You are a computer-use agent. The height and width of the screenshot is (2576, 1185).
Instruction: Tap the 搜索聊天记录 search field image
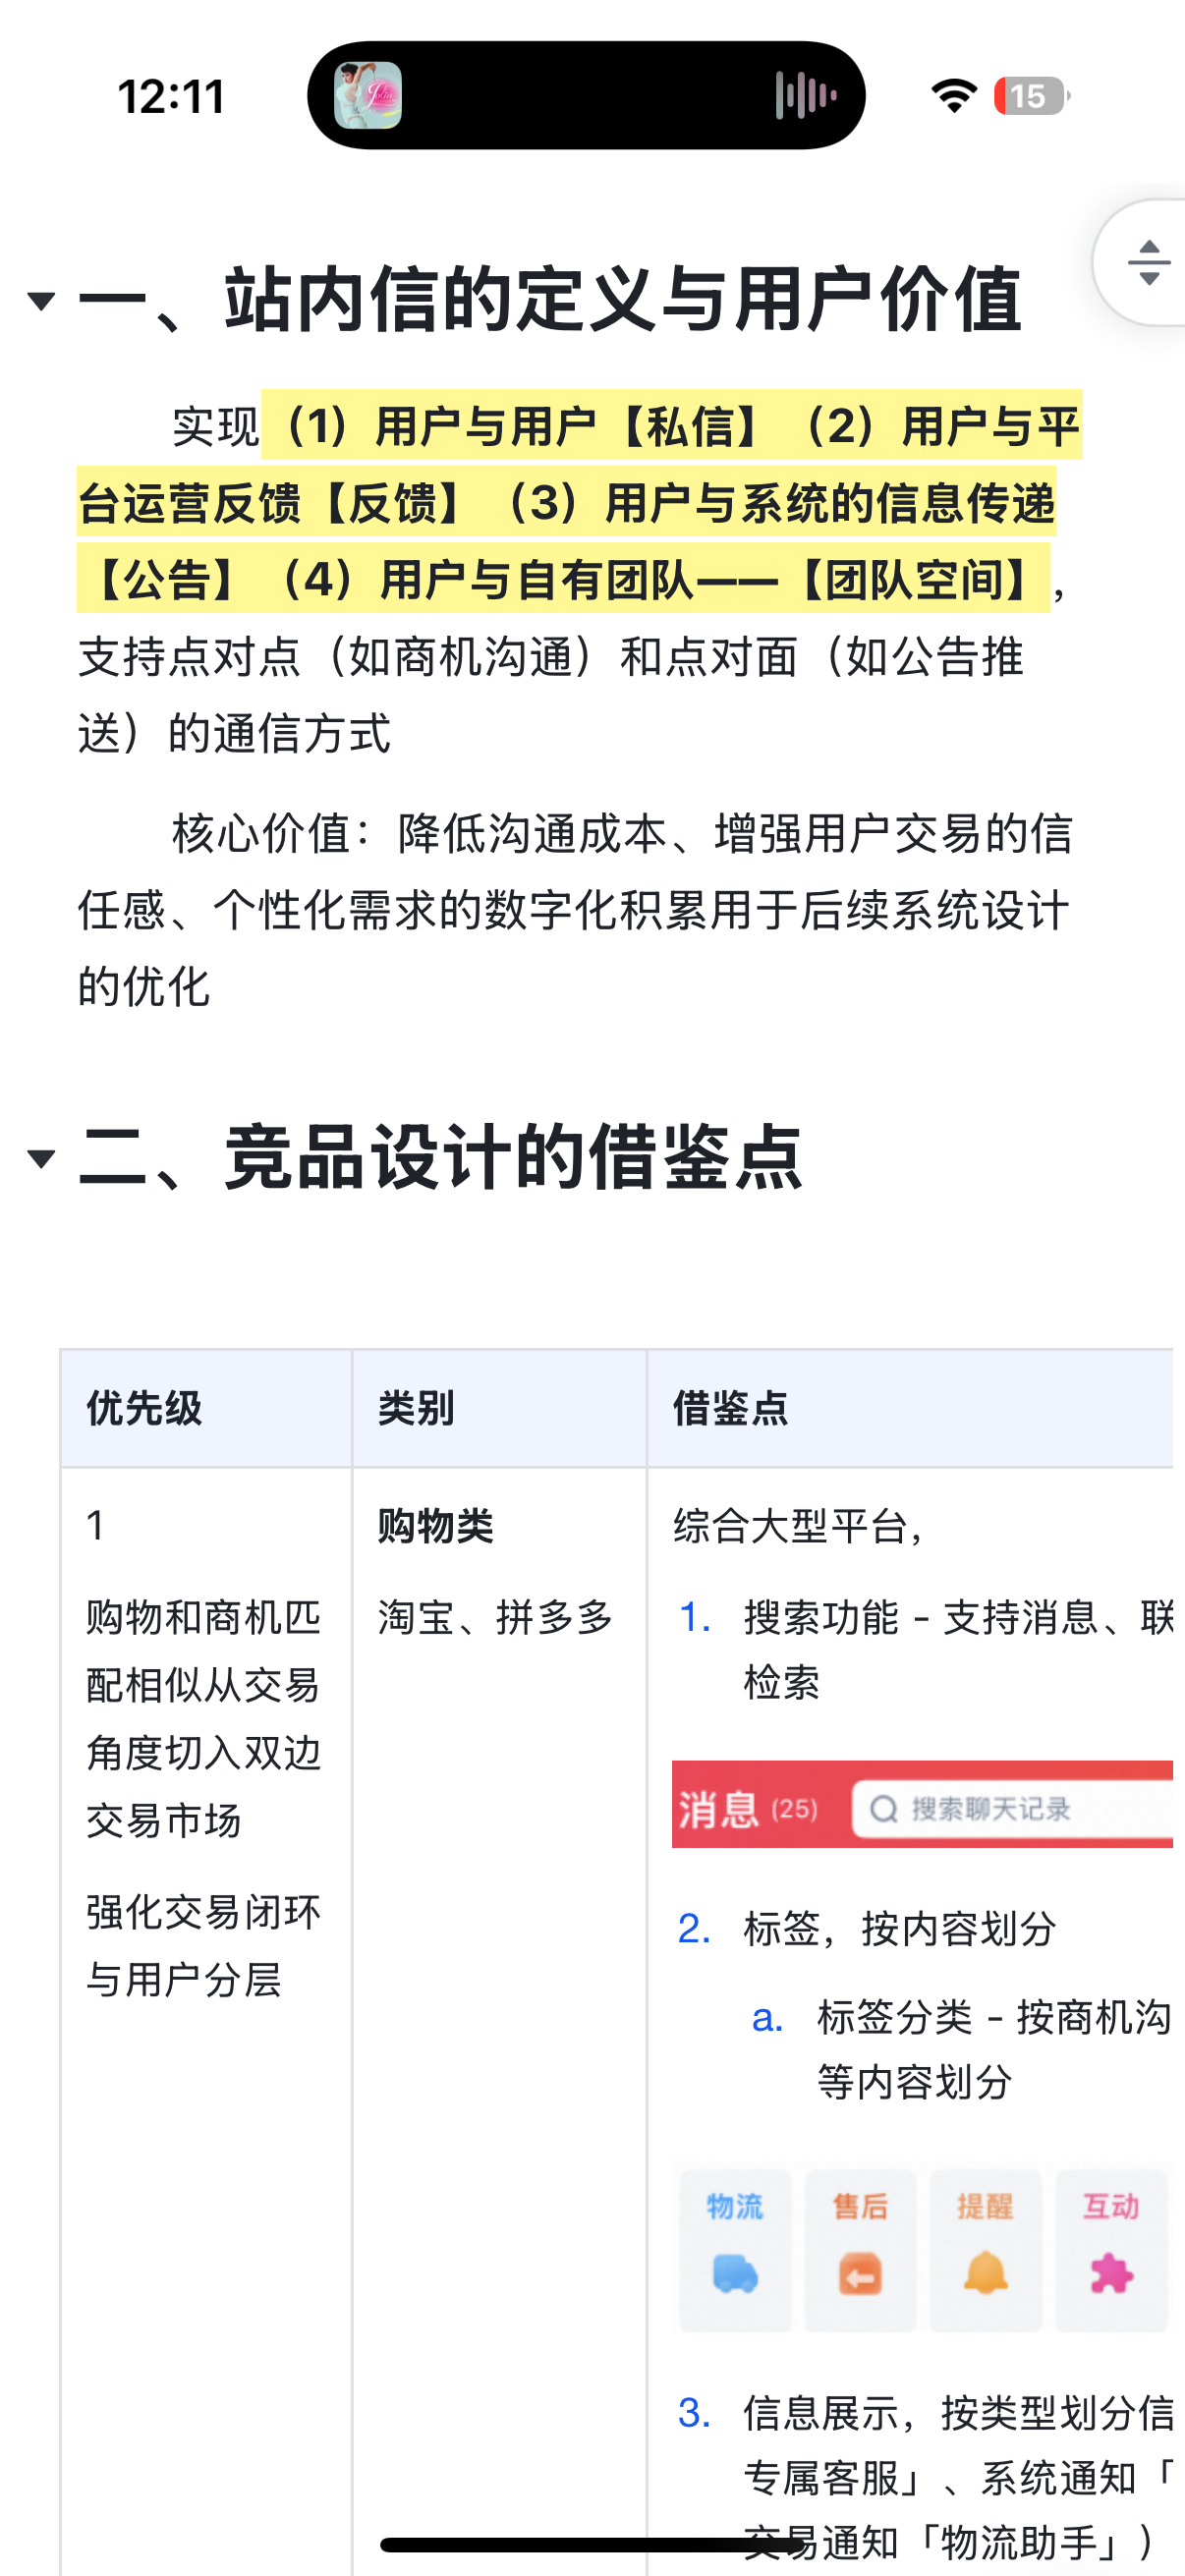[1012, 1808]
